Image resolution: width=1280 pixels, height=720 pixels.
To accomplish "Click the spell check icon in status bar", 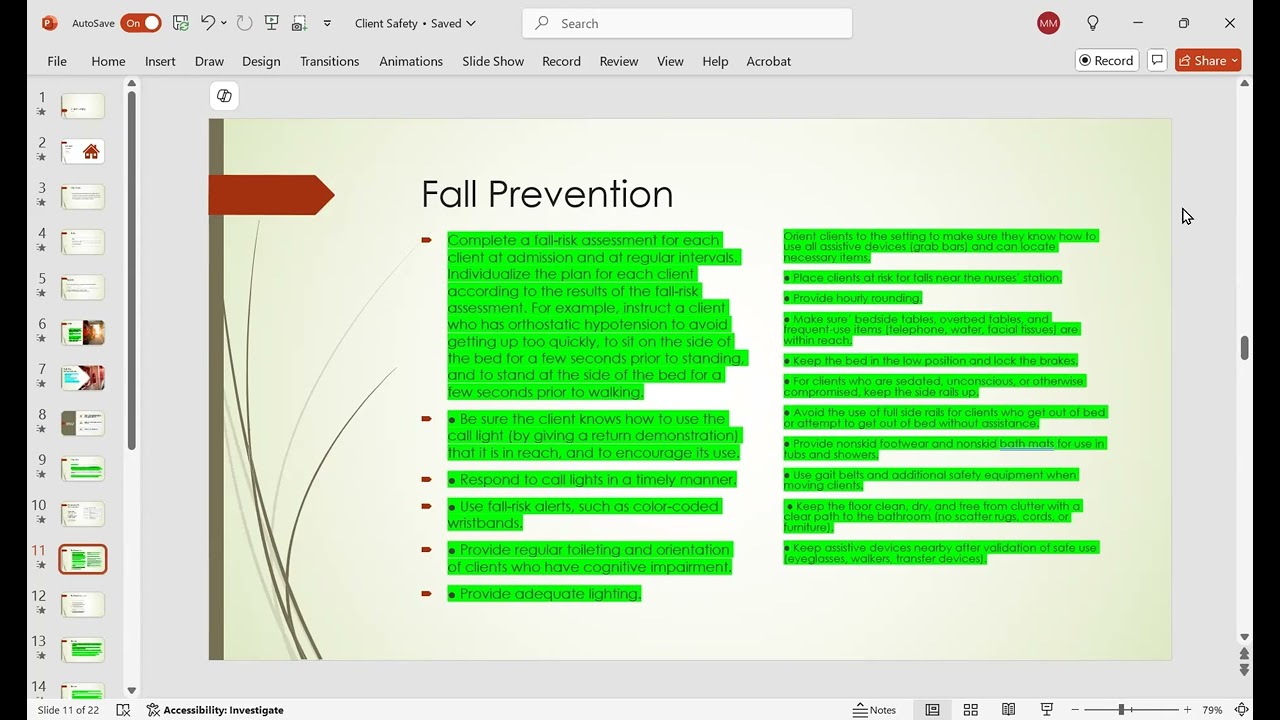I will click(123, 710).
